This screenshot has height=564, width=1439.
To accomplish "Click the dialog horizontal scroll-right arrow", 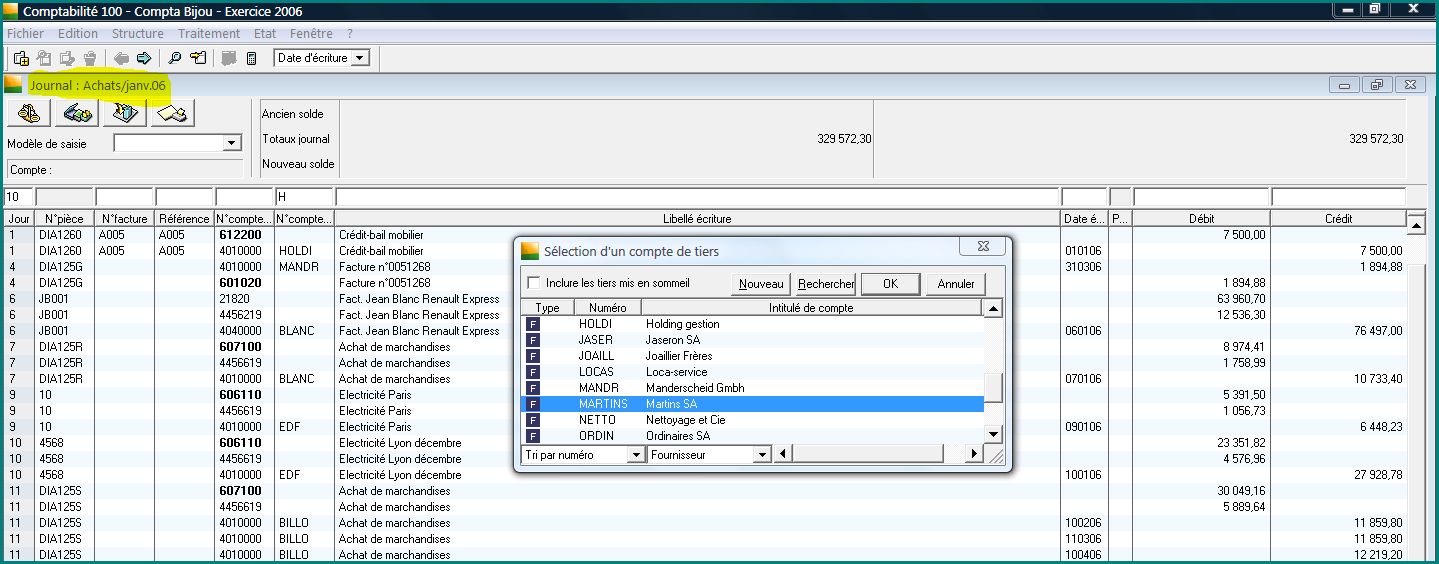I will (974, 455).
